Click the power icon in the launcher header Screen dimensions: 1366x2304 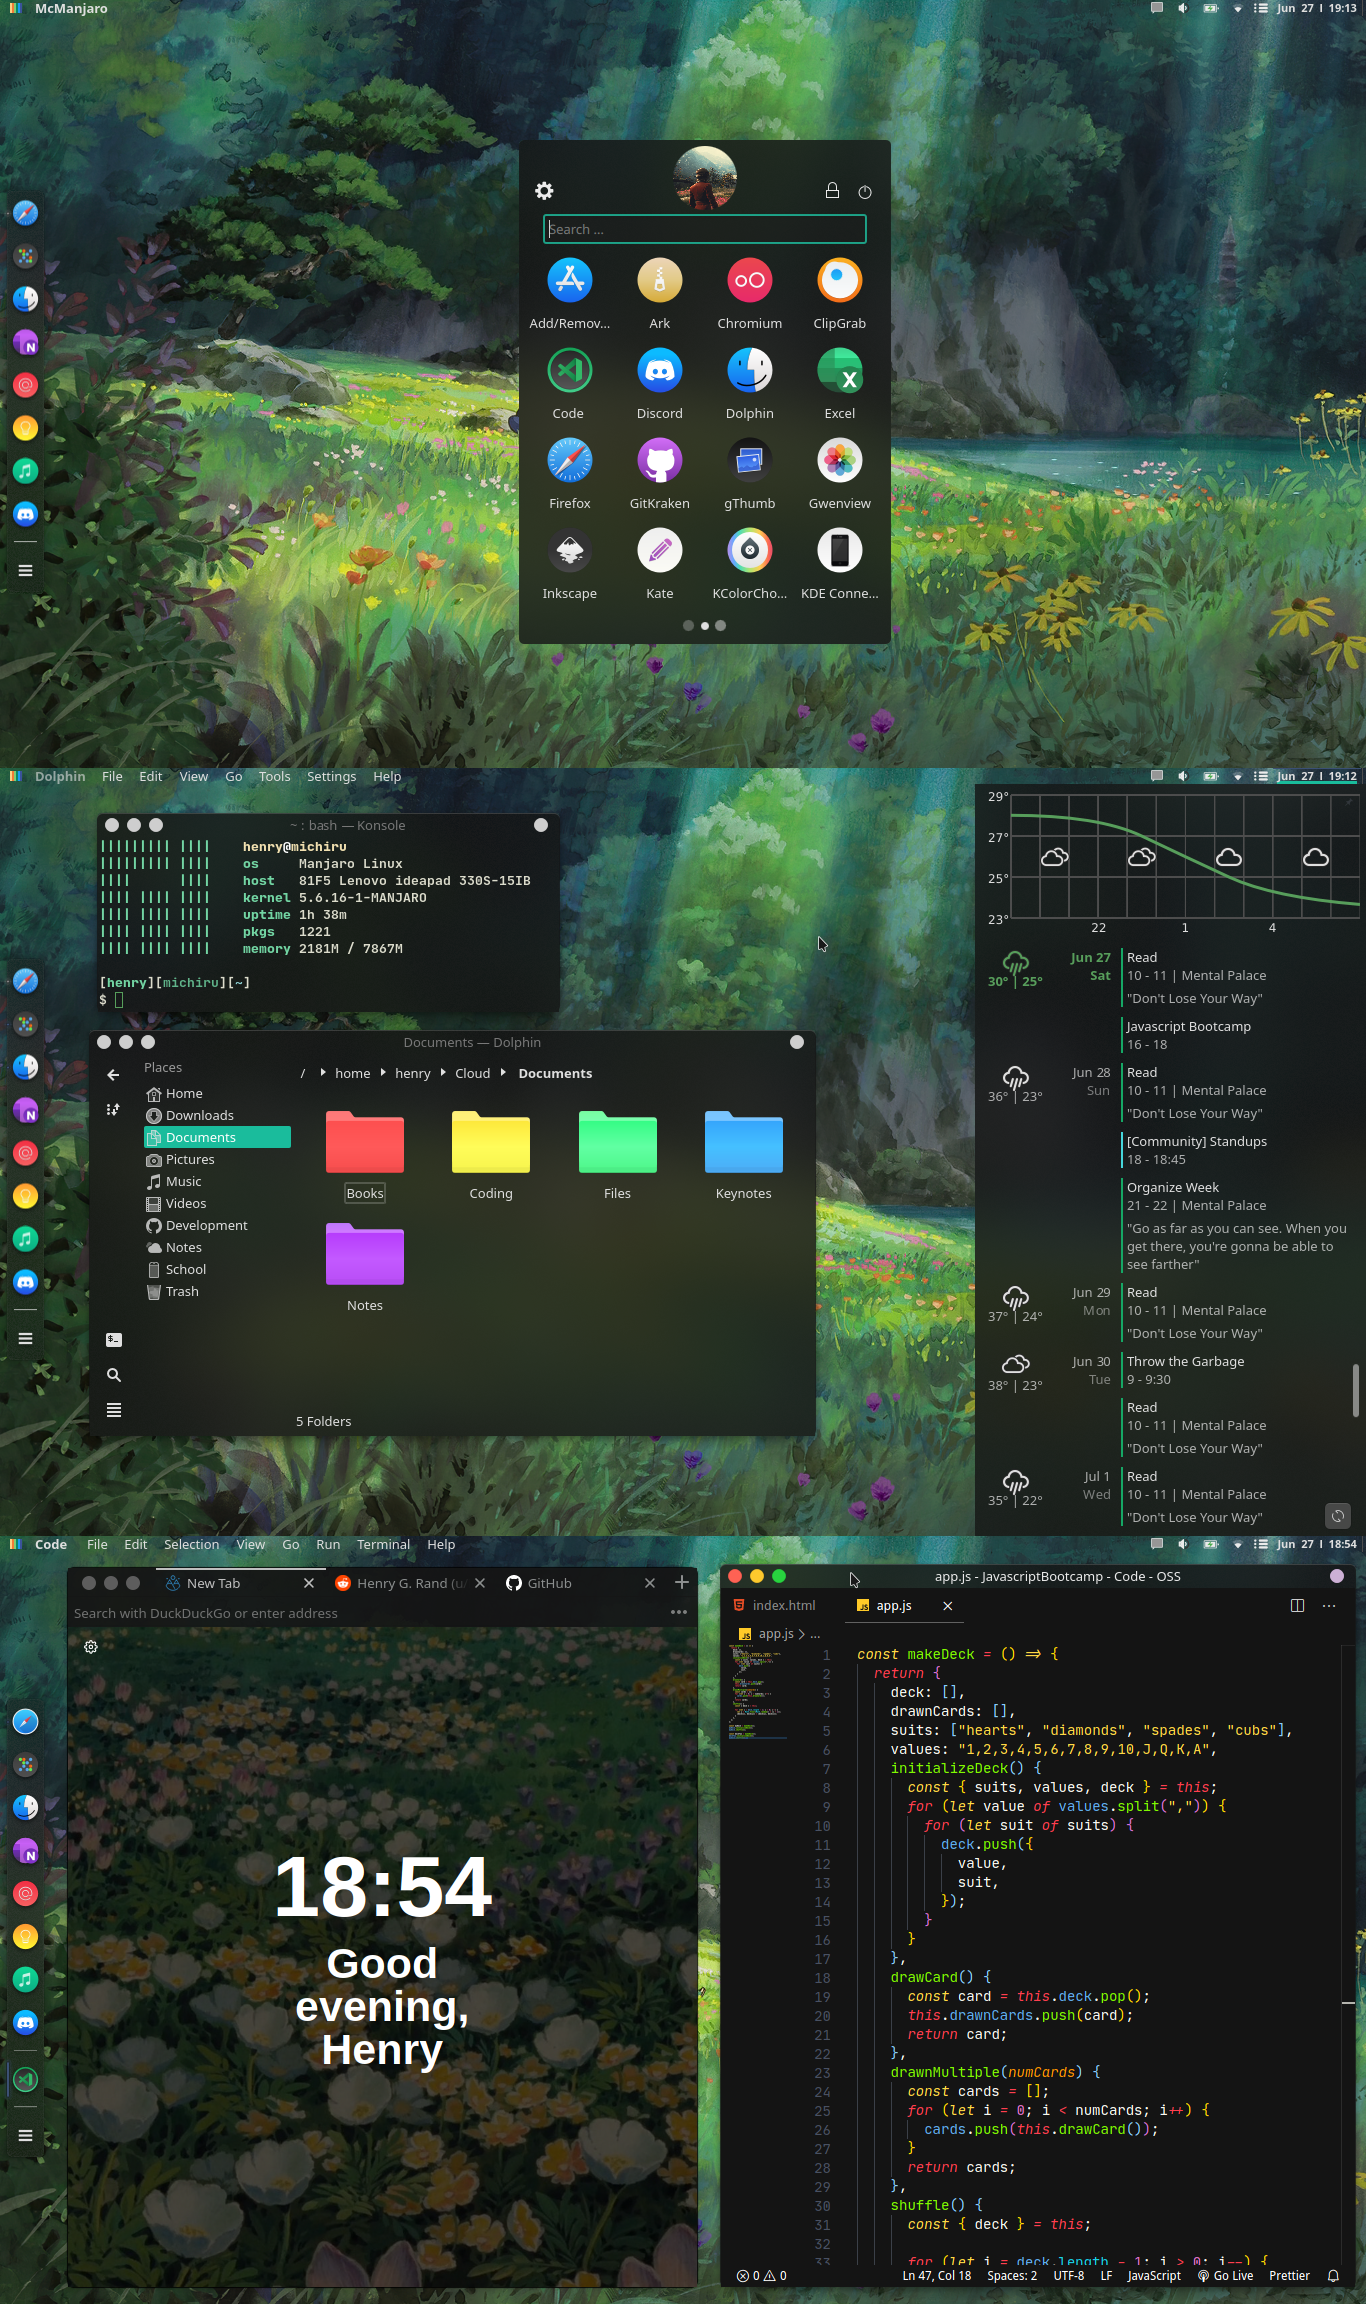point(865,192)
